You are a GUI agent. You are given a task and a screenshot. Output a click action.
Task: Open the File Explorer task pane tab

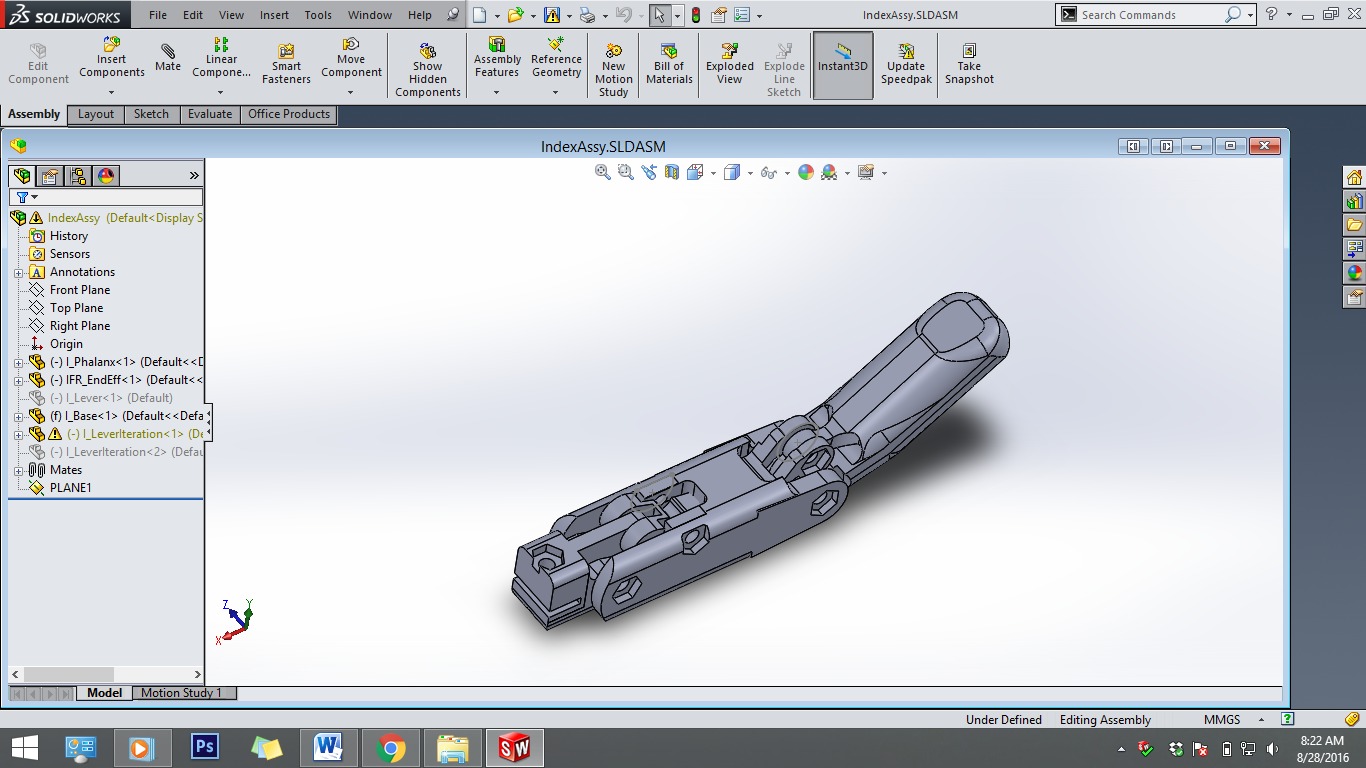(1354, 225)
